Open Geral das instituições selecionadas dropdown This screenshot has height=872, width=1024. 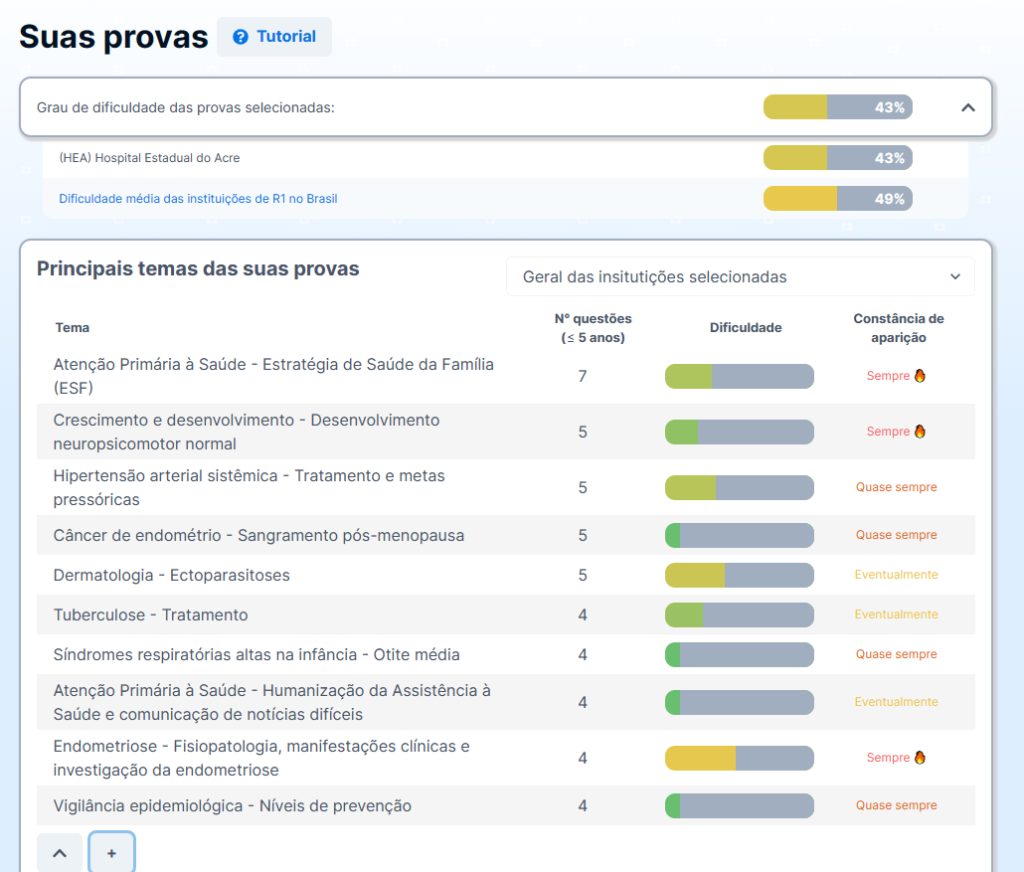[x=740, y=277]
